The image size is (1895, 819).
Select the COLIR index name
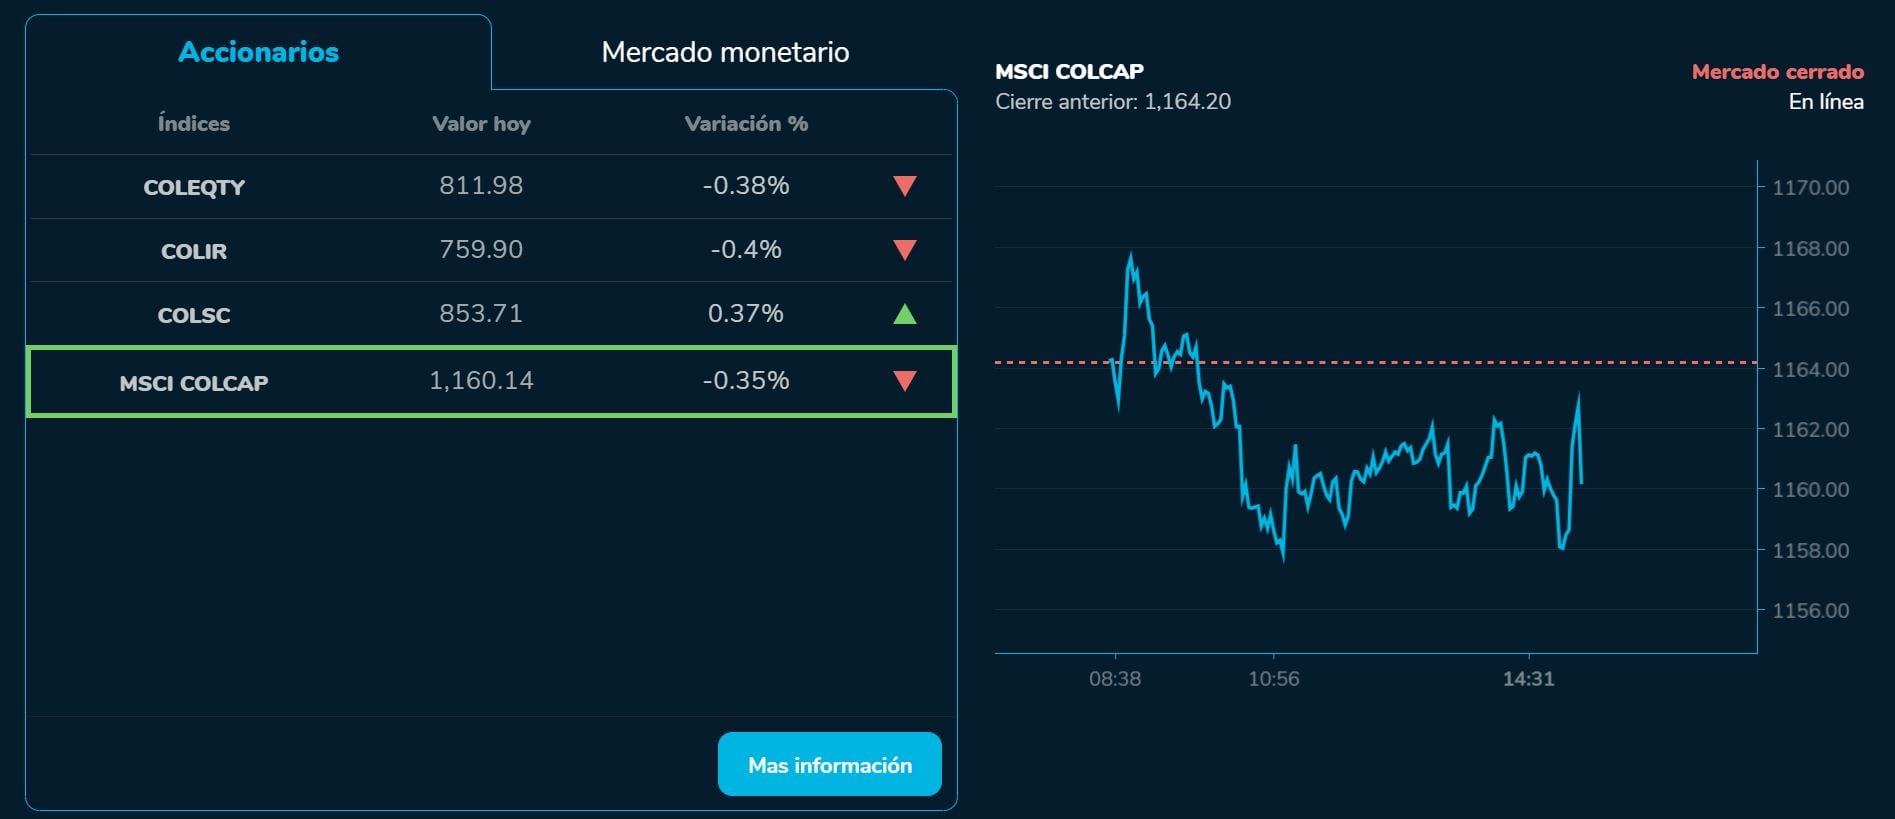[x=194, y=251]
